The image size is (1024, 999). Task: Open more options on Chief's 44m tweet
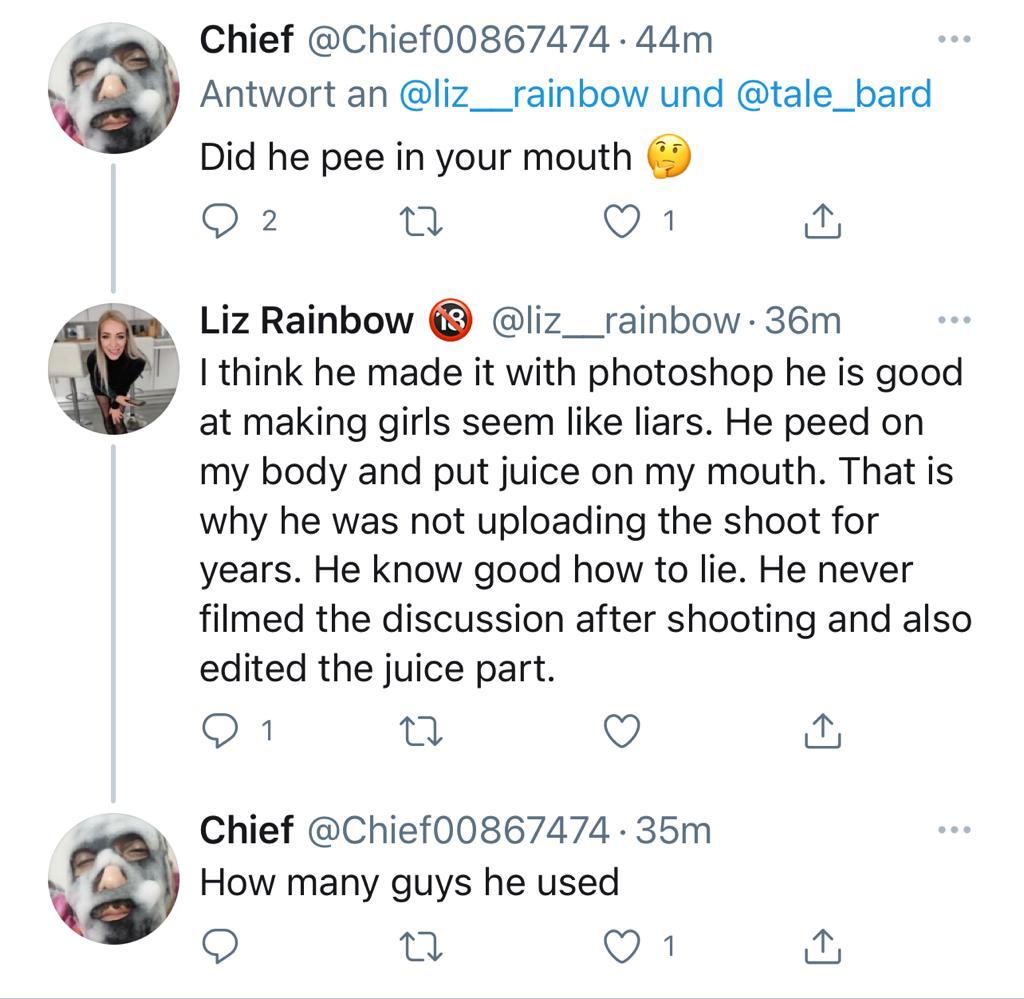pos(954,40)
